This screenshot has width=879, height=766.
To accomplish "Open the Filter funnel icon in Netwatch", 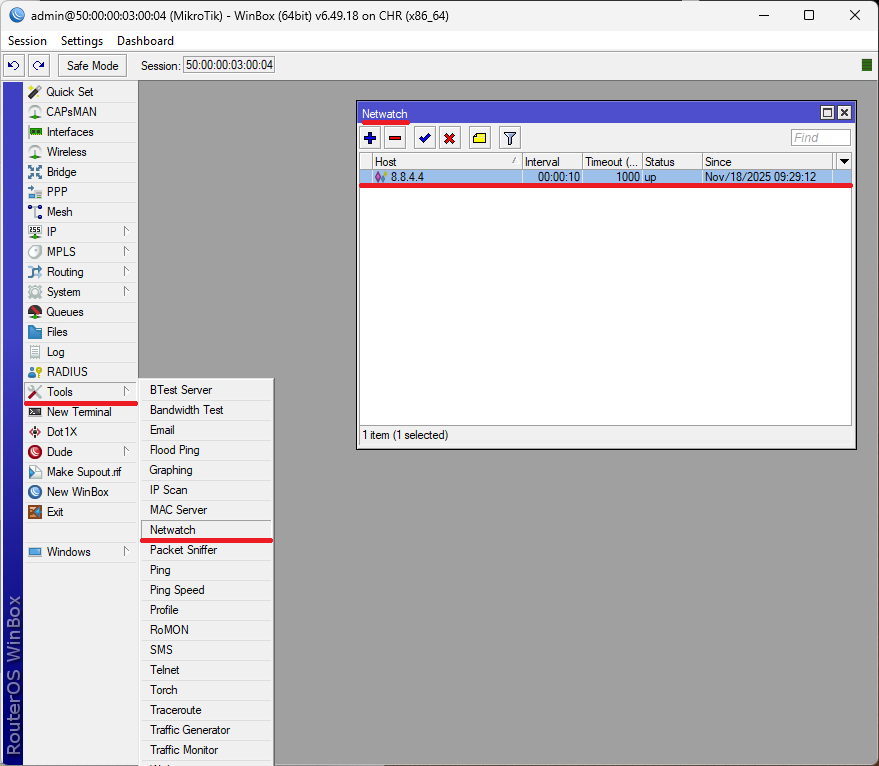I will click(x=509, y=138).
